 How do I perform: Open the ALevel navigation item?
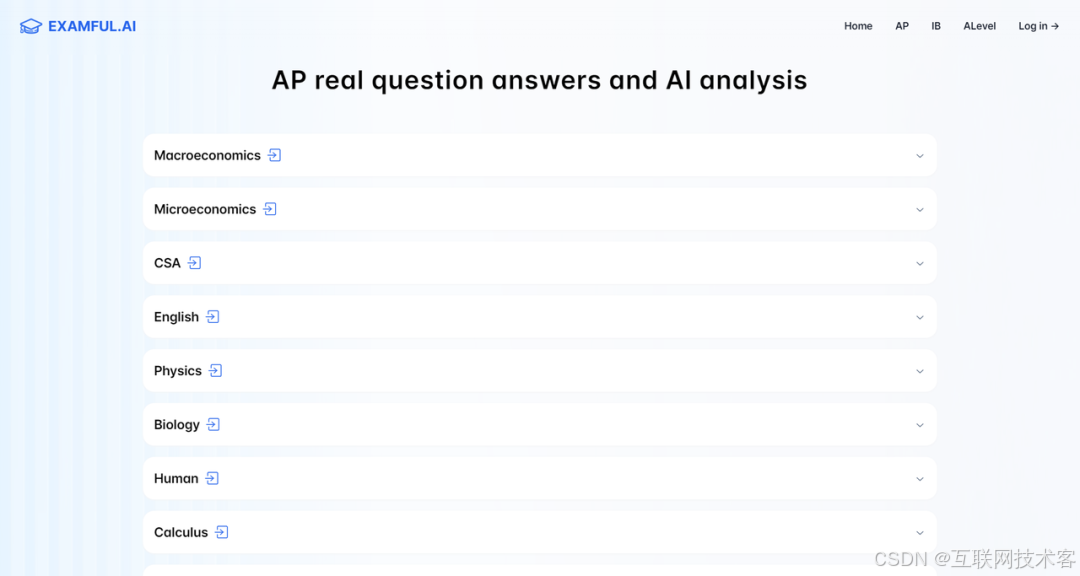(x=979, y=26)
